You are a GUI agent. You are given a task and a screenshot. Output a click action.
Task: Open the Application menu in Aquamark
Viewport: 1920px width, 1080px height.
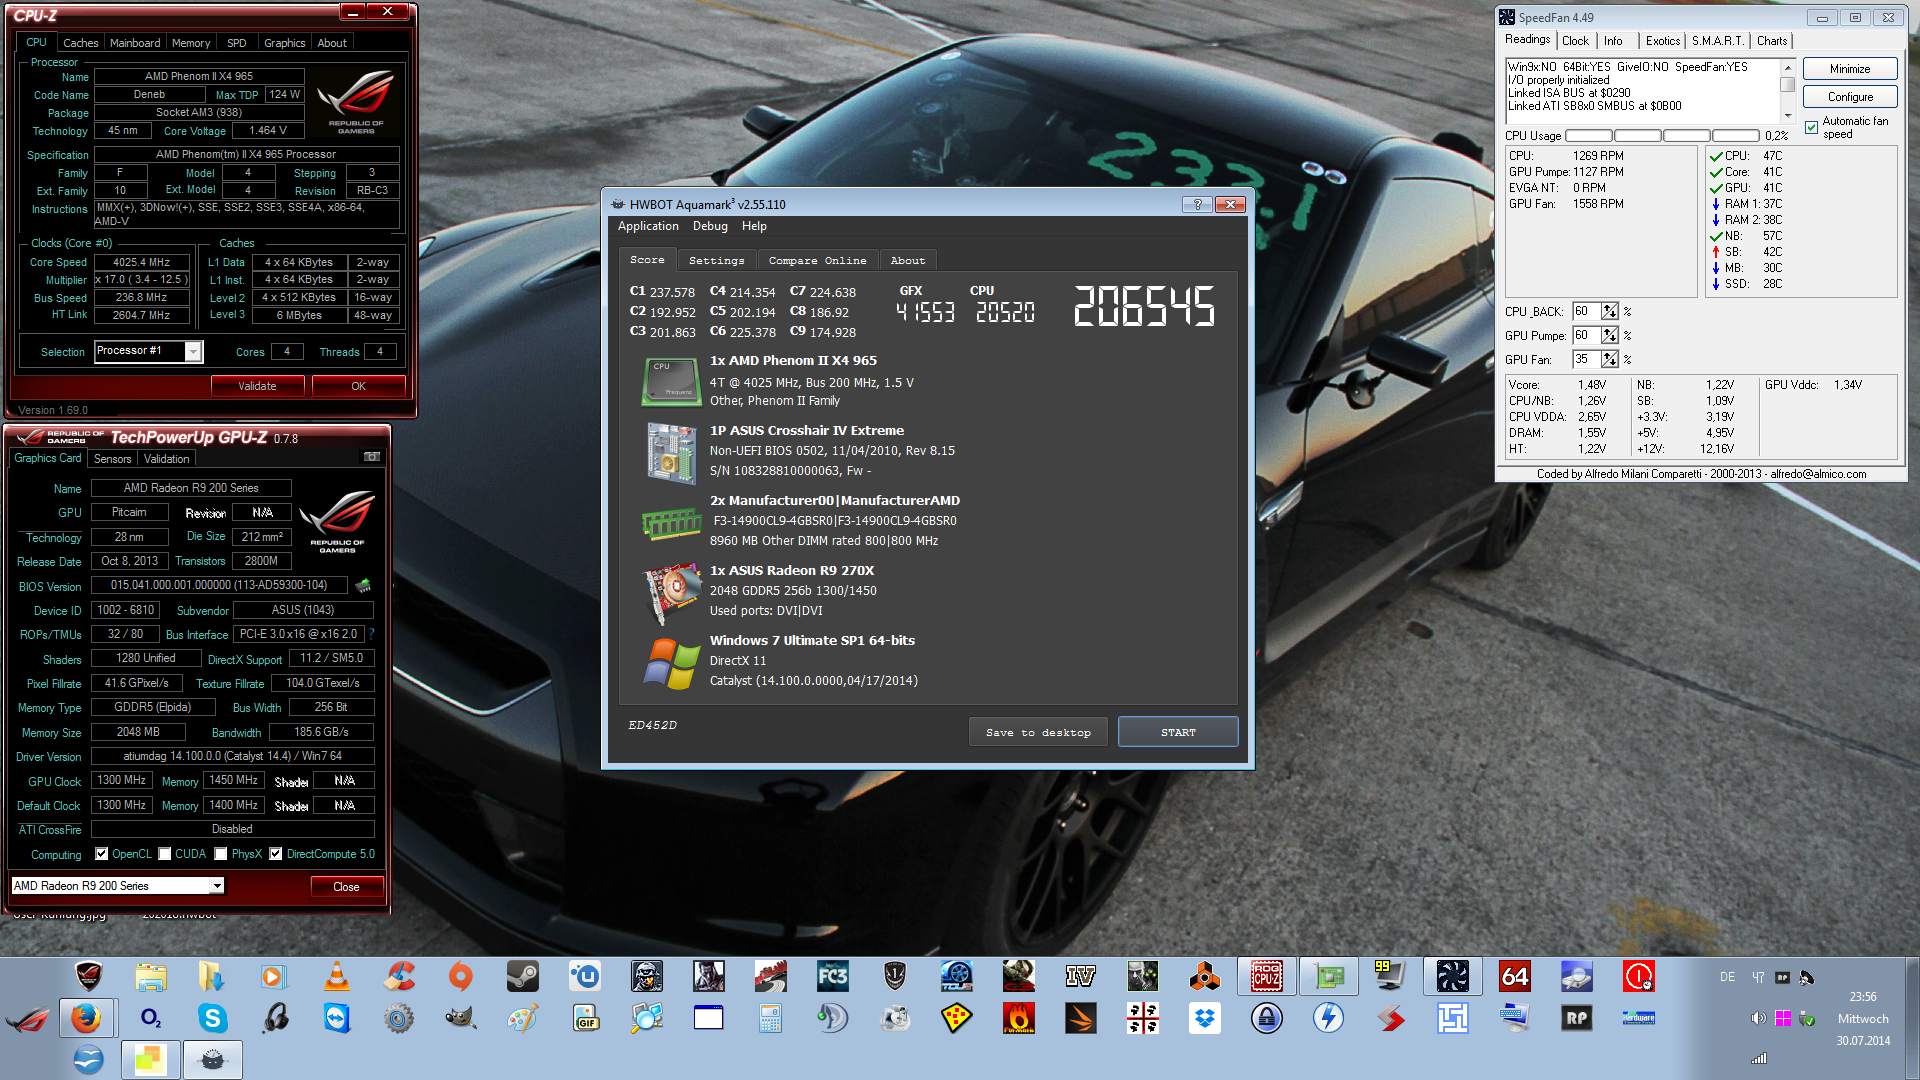coord(648,227)
